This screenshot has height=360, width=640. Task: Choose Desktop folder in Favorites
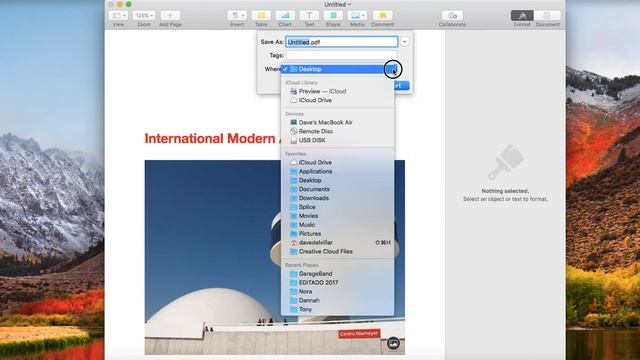click(x=338, y=180)
